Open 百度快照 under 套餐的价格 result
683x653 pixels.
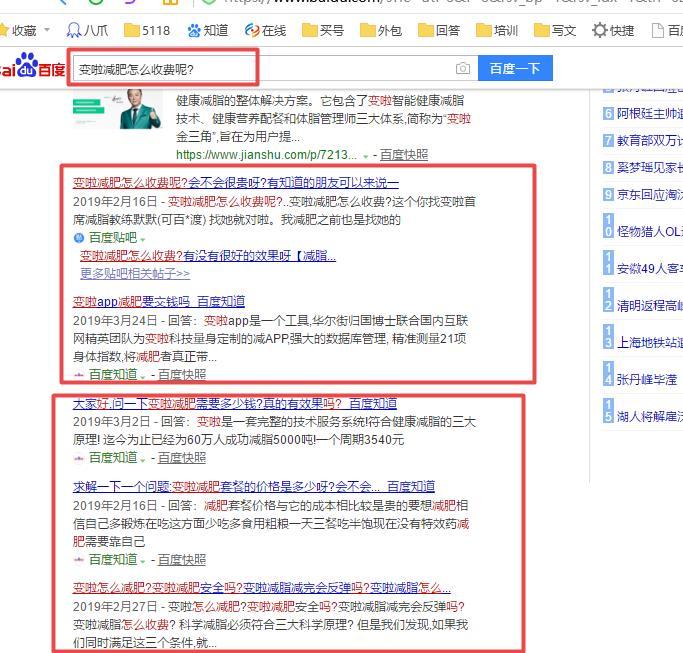coord(182,559)
